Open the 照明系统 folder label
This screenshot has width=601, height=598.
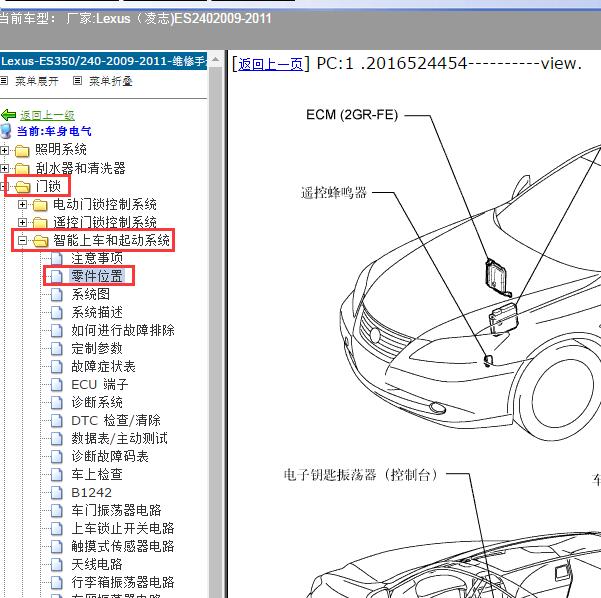[61, 149]
